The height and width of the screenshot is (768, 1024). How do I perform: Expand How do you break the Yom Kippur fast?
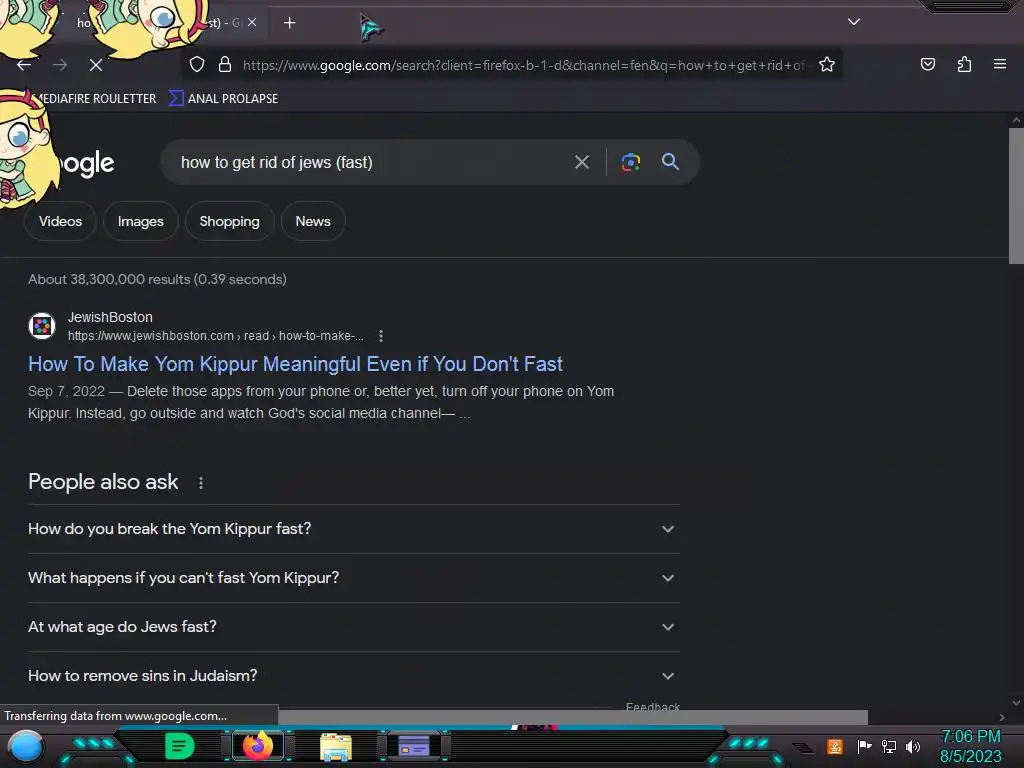tap(353, 529)
